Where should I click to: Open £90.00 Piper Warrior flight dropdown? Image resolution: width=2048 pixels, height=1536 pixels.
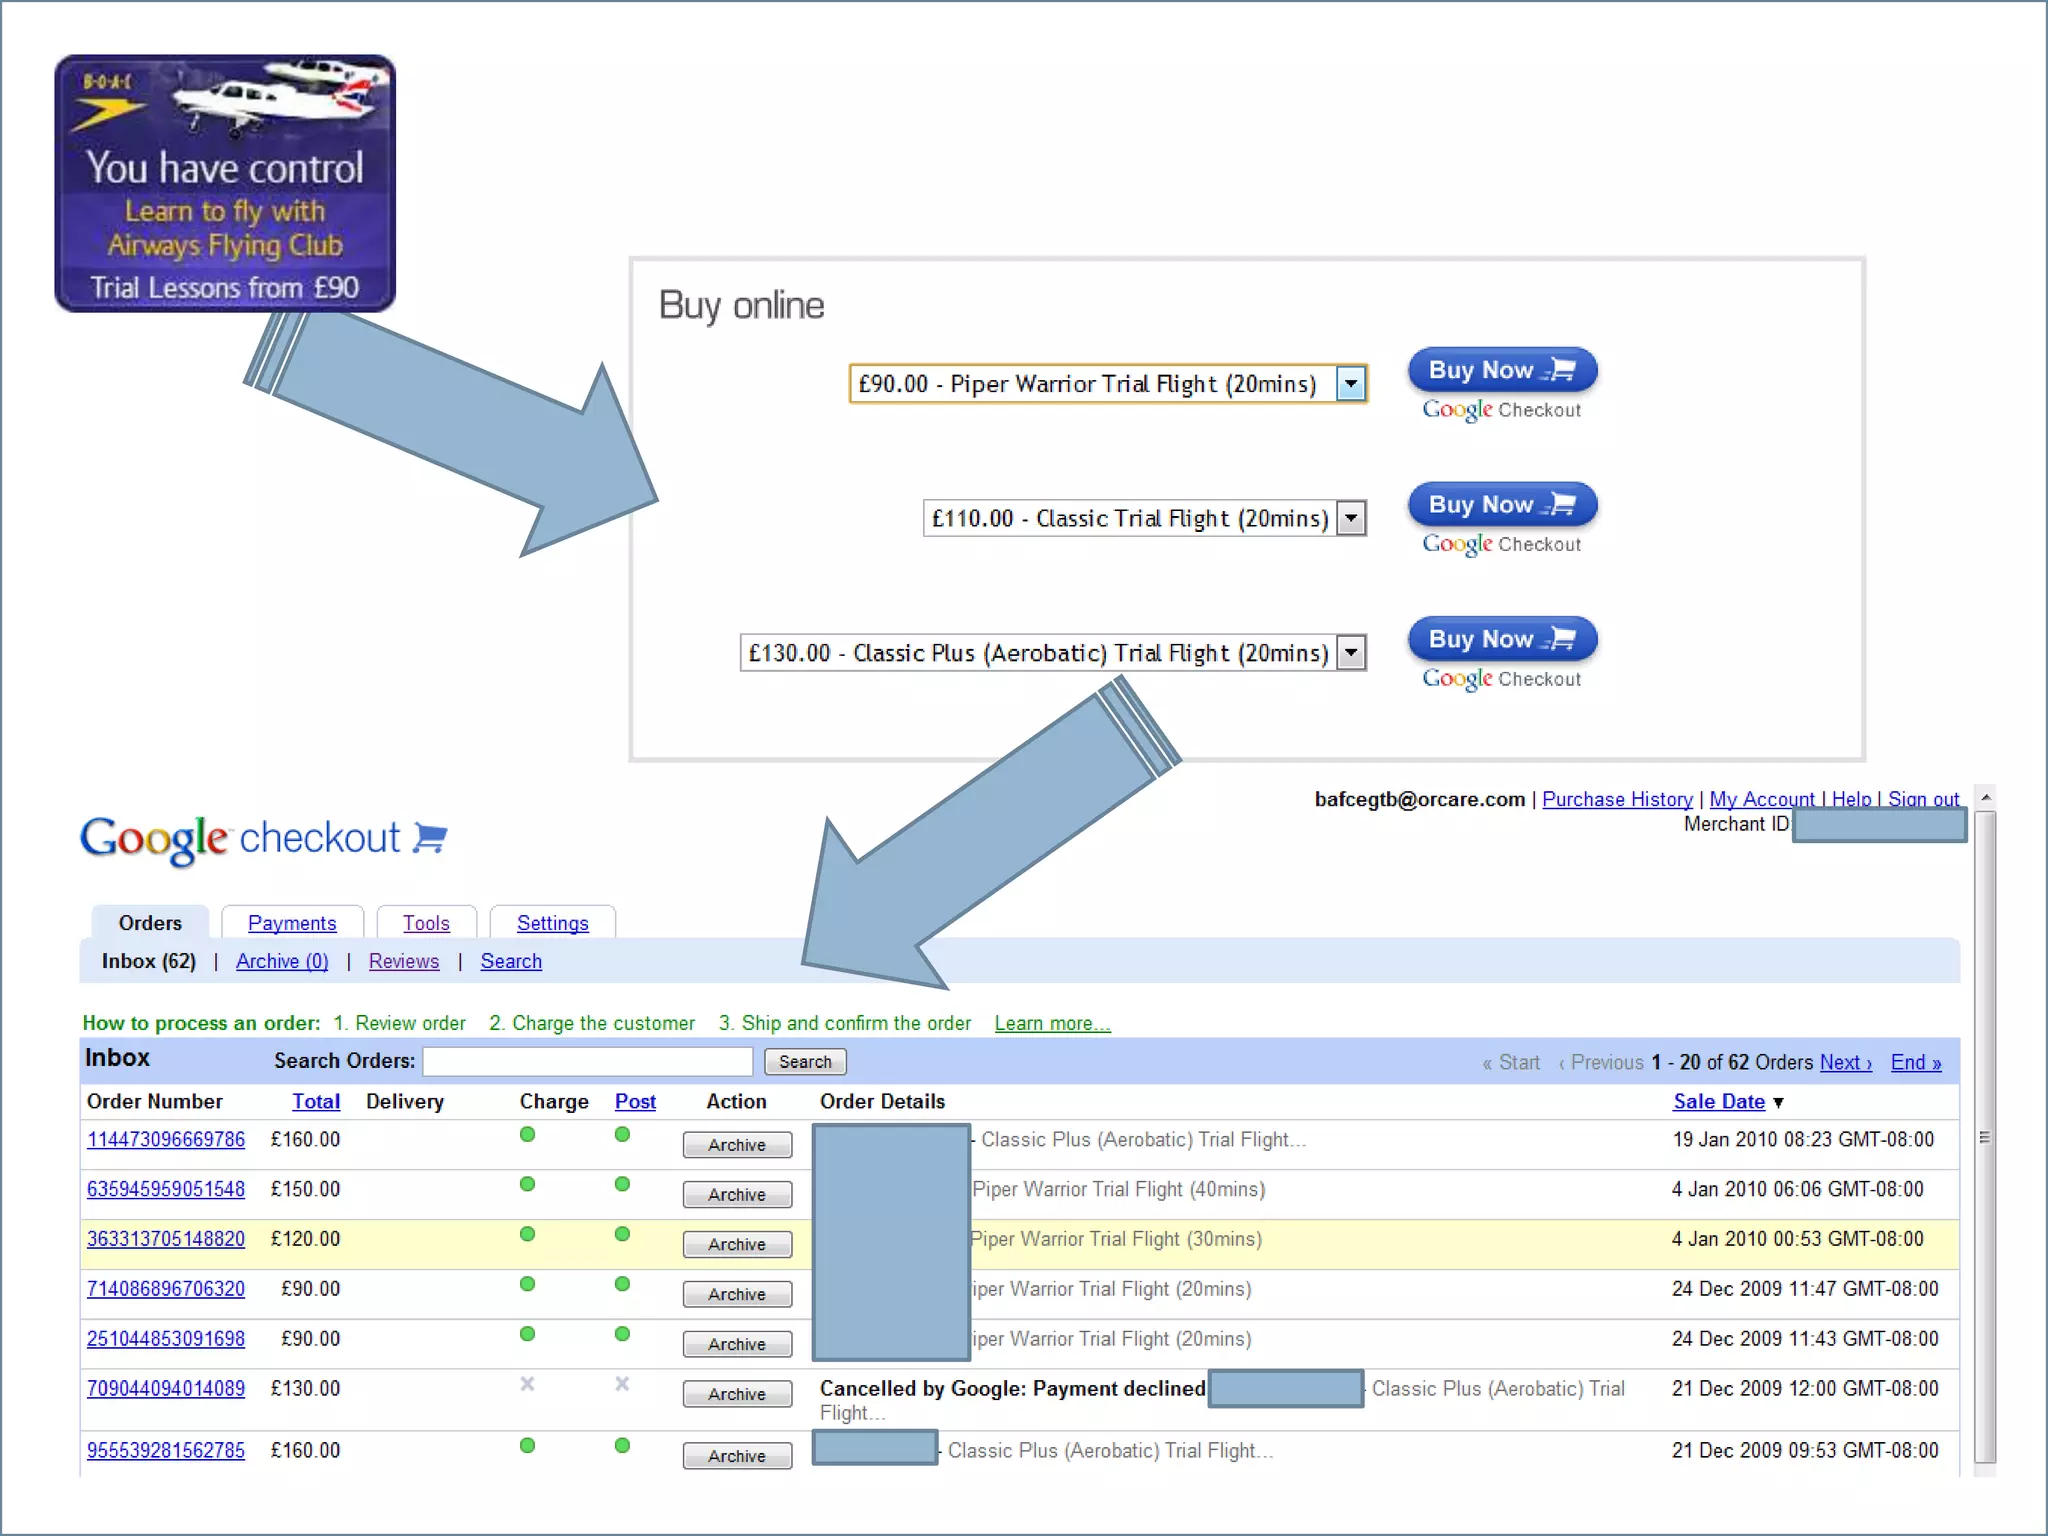[1350, 384]
